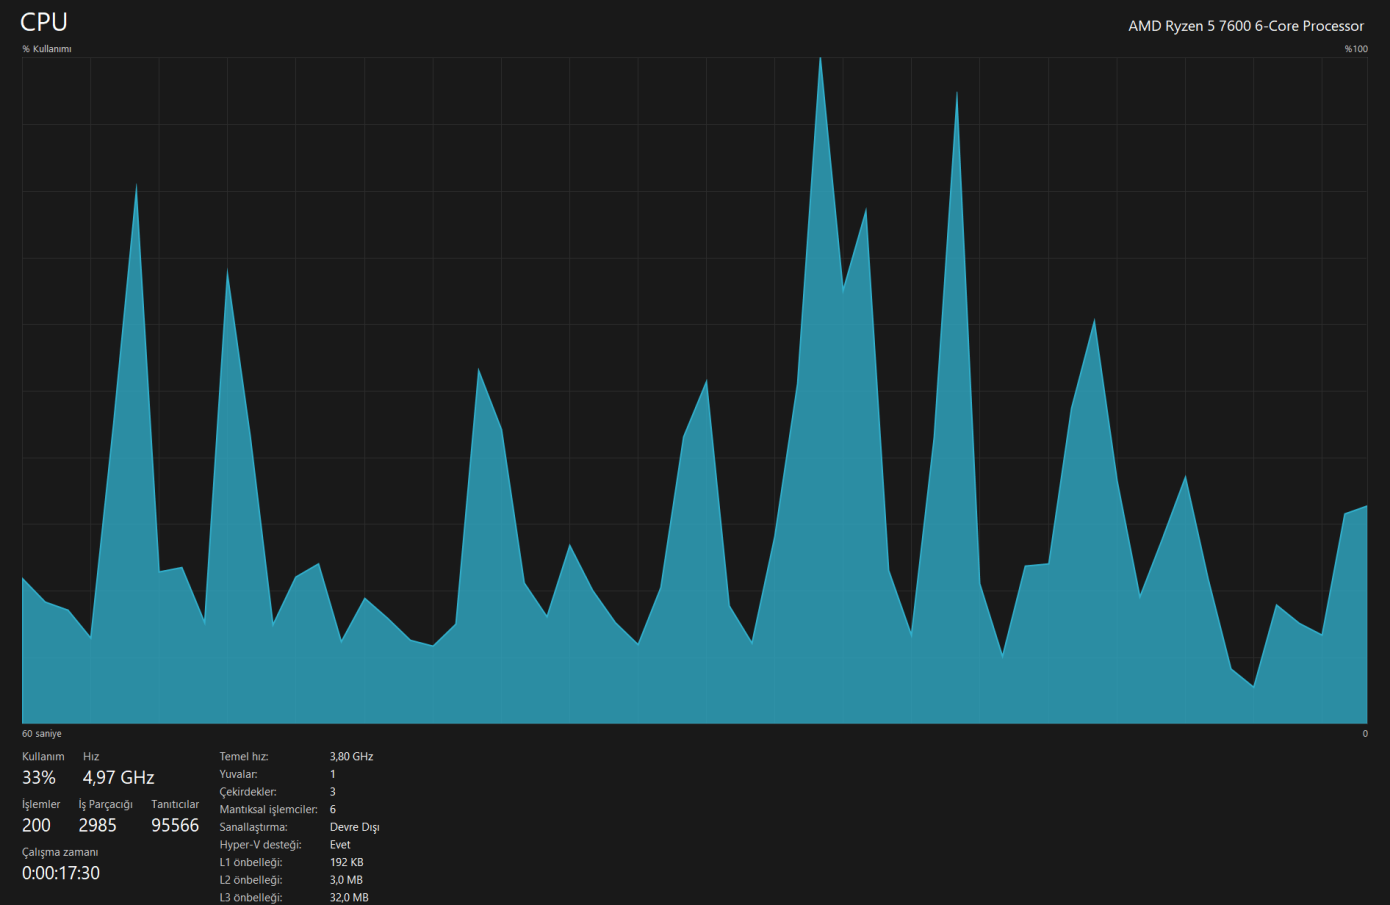Click the Sanallaştırma Devre Dışı status

click(x=355, y=827)
